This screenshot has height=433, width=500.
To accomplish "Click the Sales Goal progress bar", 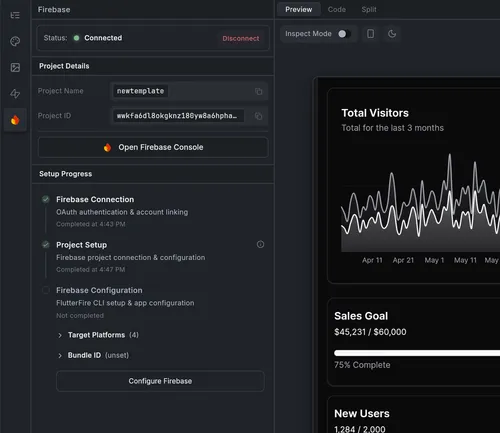I will pos(417,353).
